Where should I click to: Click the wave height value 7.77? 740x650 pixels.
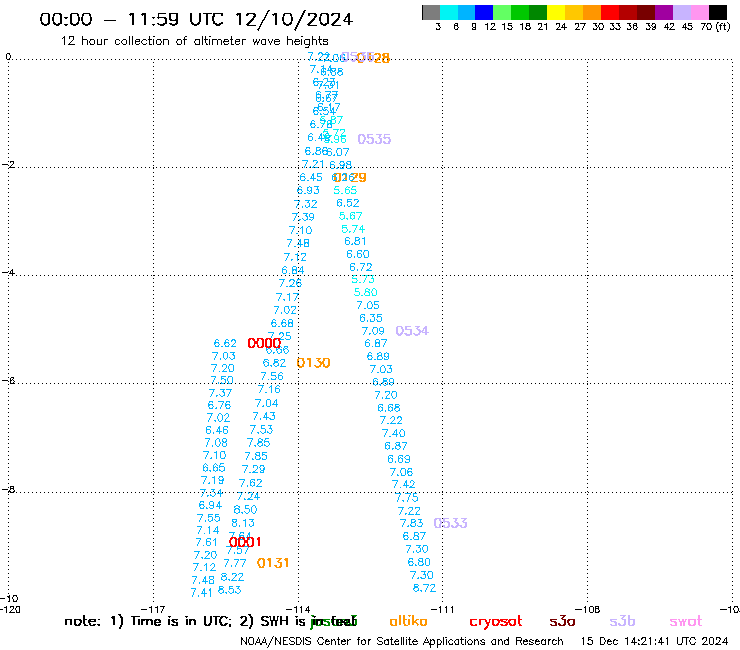[x=235, y=563]
